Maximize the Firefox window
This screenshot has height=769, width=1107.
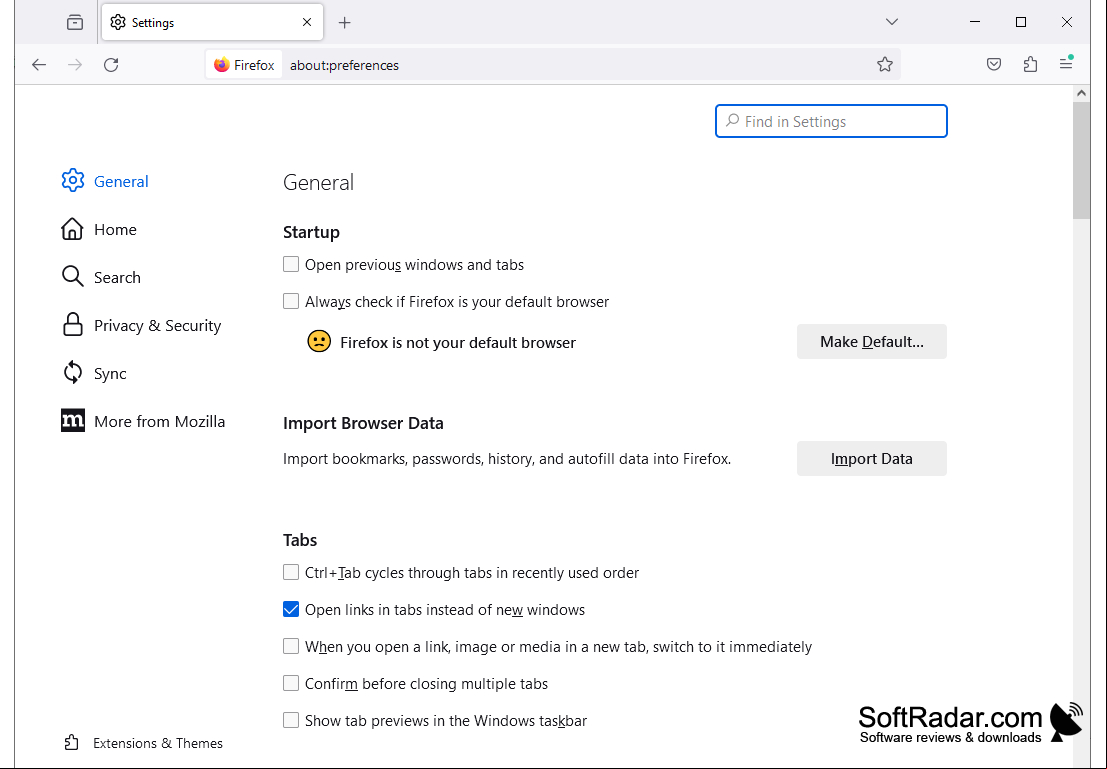point(1021,22)
